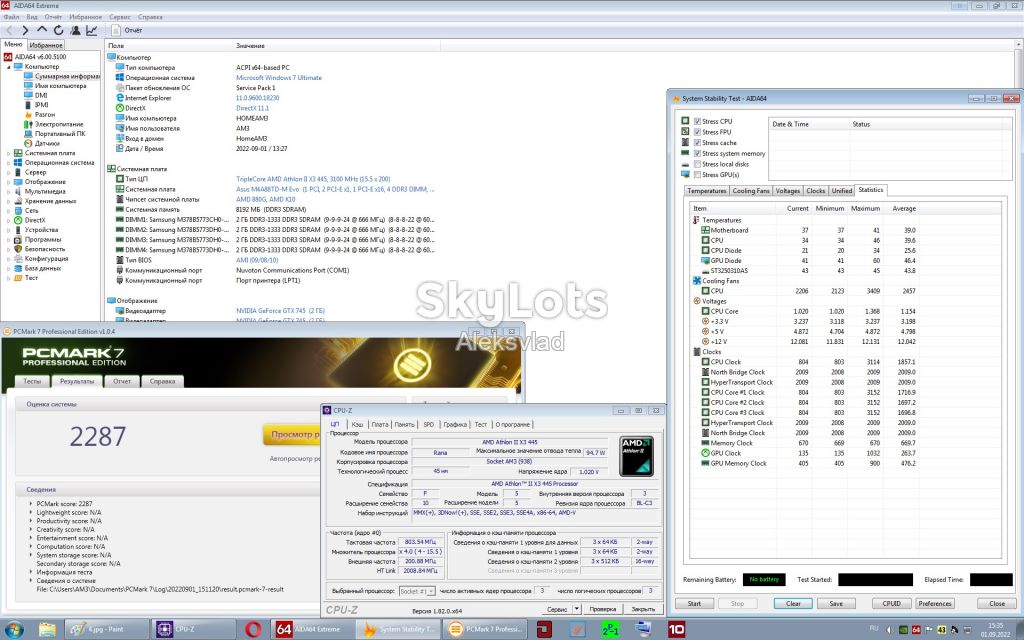Expand the Операционная система tree node
Screen dimensions: 1024x640
click(x=8, y=163)
